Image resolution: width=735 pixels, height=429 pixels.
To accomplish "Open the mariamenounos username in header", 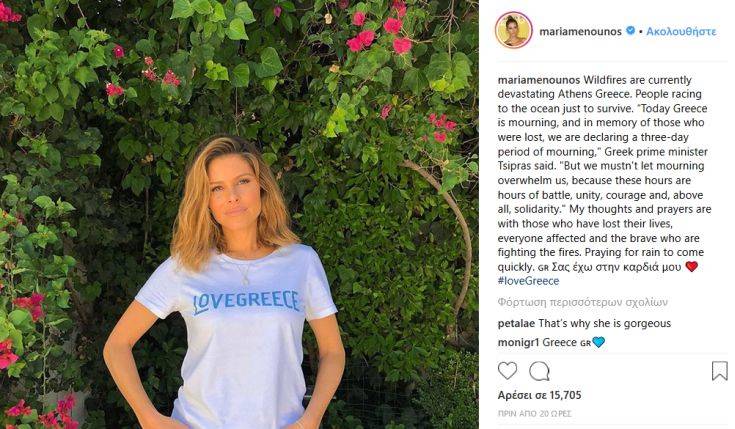I will (580, 31).
